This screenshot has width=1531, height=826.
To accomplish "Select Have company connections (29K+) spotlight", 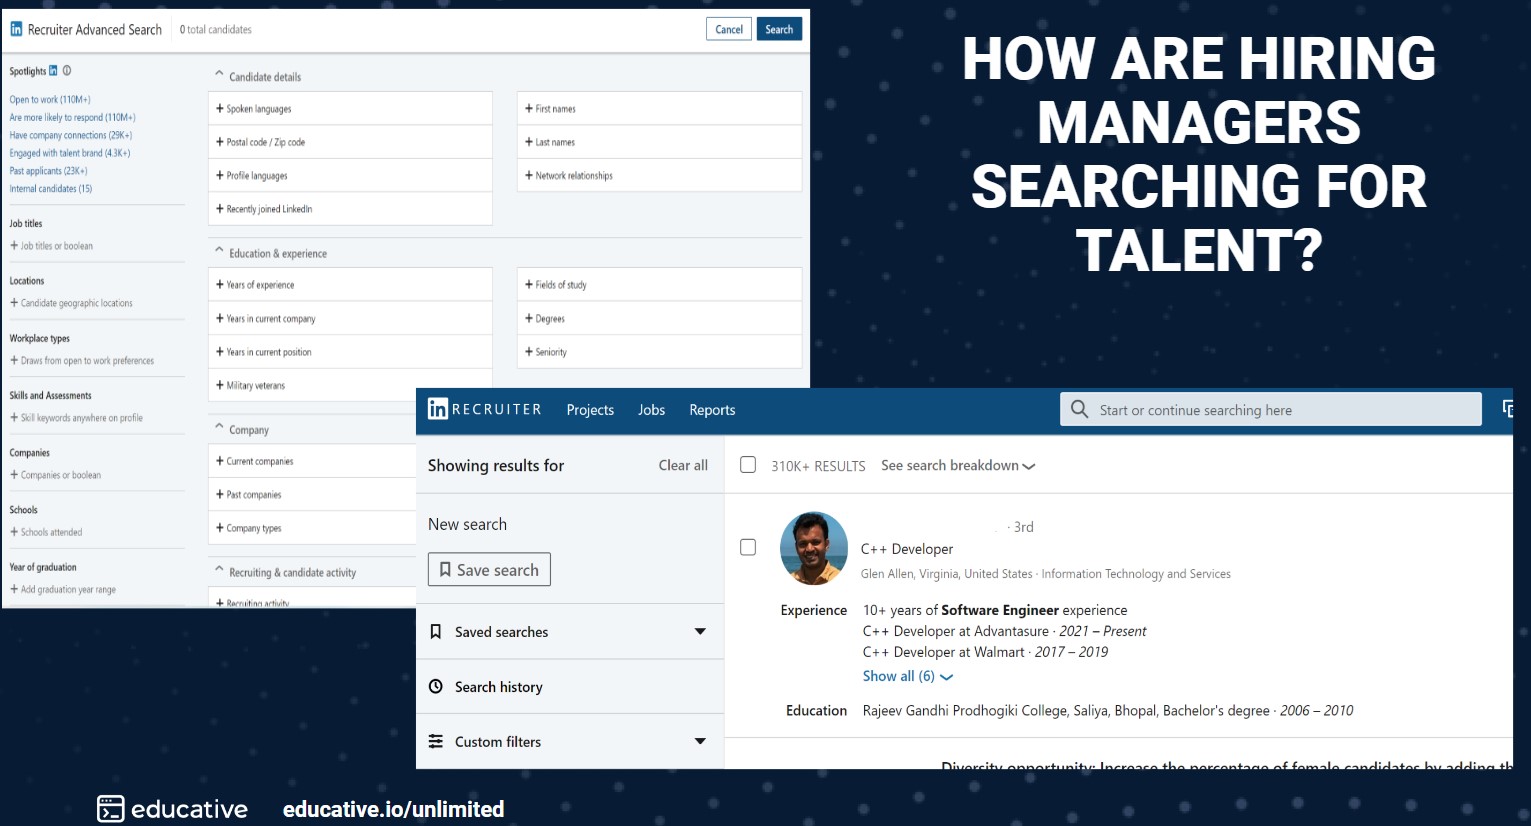I will coord(71,135).
